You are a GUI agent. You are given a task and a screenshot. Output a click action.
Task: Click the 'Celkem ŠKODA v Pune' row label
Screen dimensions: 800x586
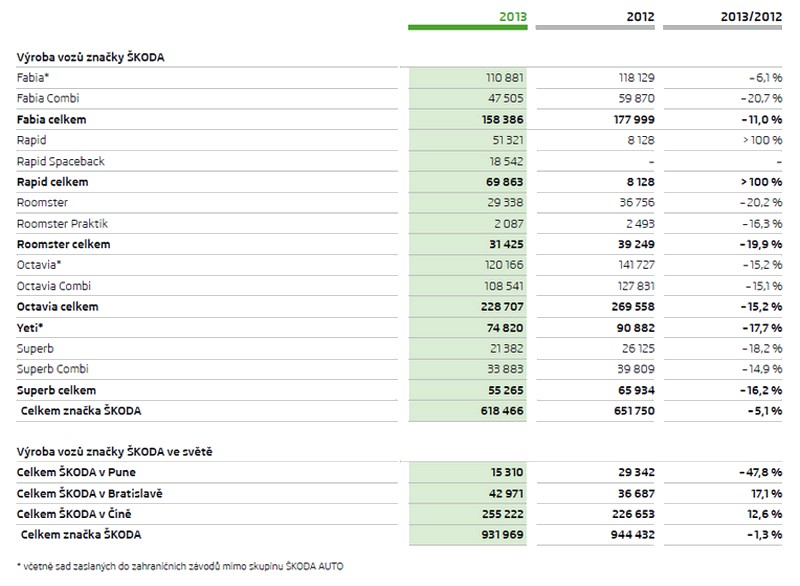(x=76, y=472)
